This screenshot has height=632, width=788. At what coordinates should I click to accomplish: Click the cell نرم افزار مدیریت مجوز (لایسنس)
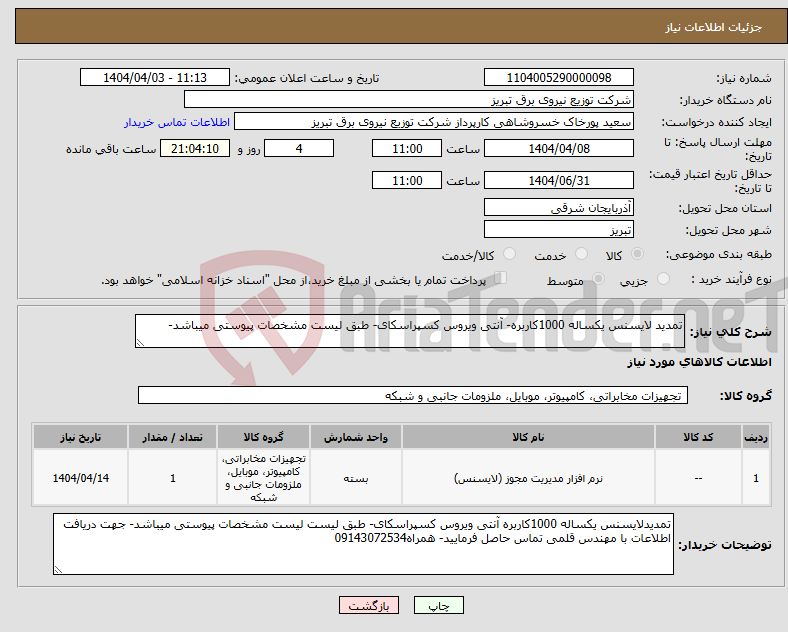pos(528,478)
